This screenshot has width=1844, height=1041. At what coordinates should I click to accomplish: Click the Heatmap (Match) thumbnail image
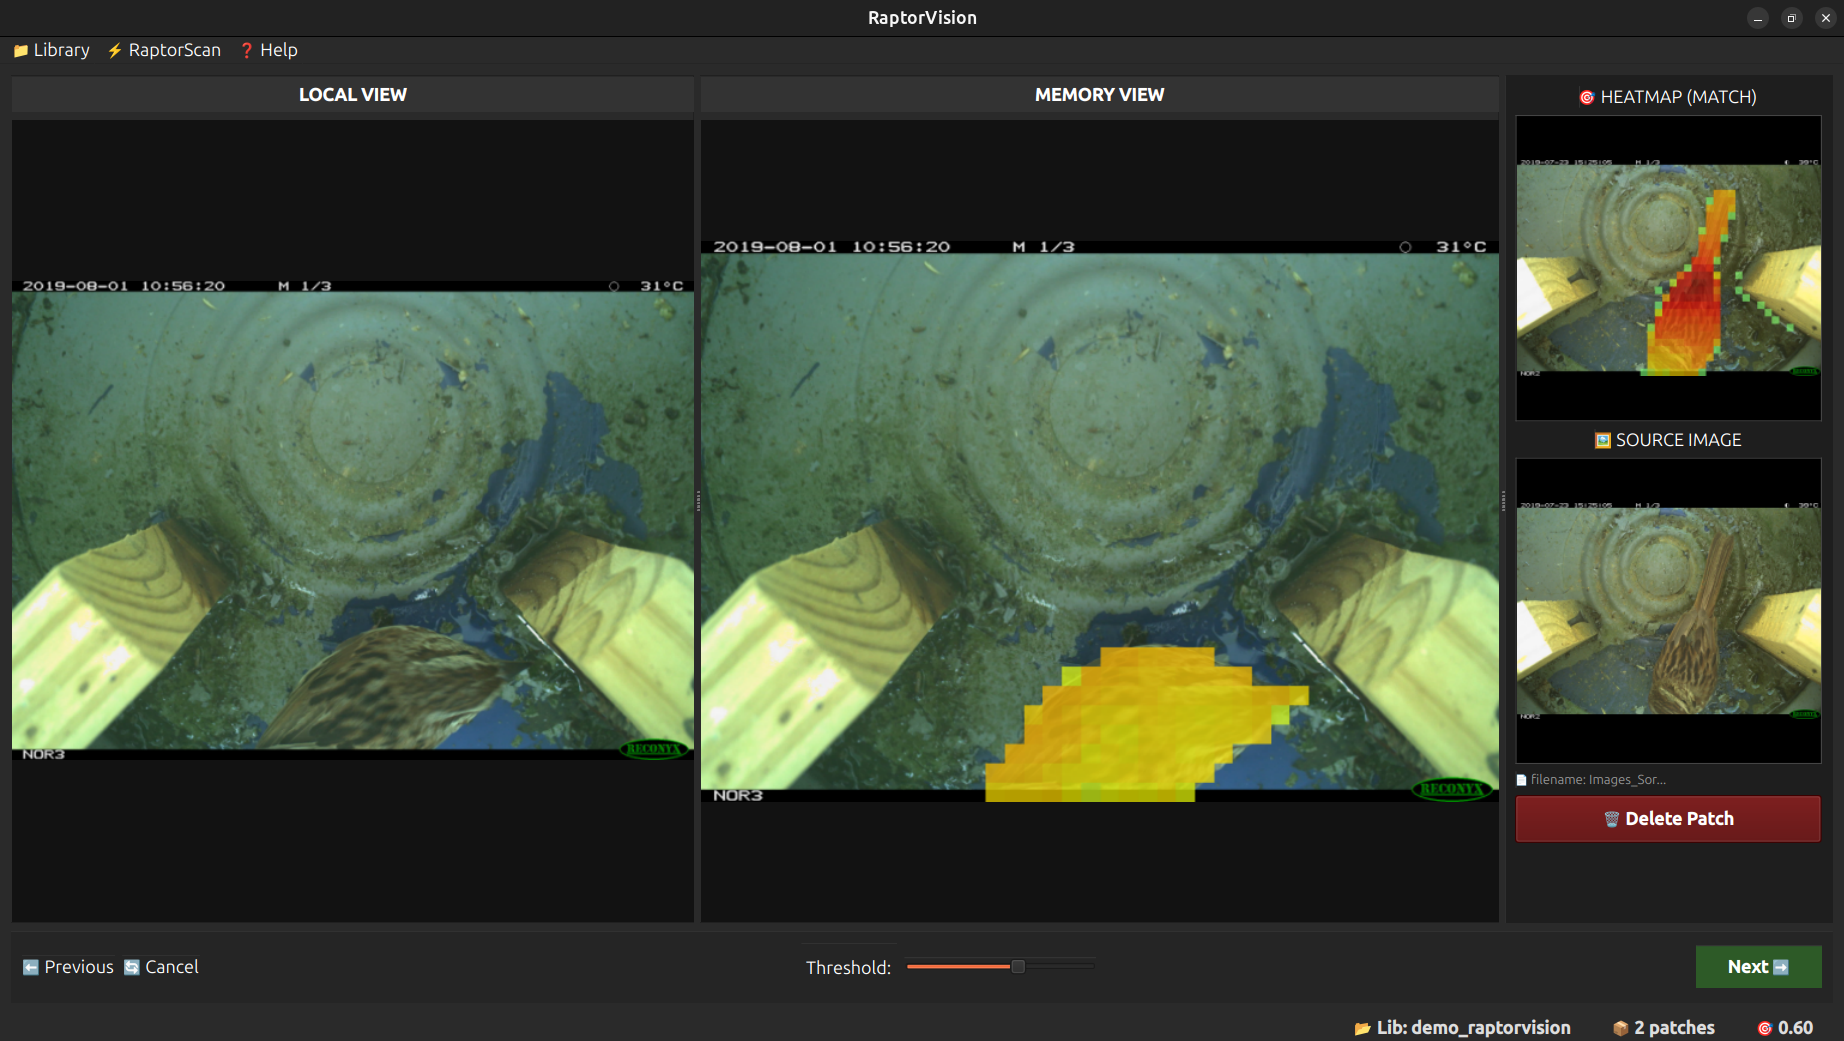1668,268
